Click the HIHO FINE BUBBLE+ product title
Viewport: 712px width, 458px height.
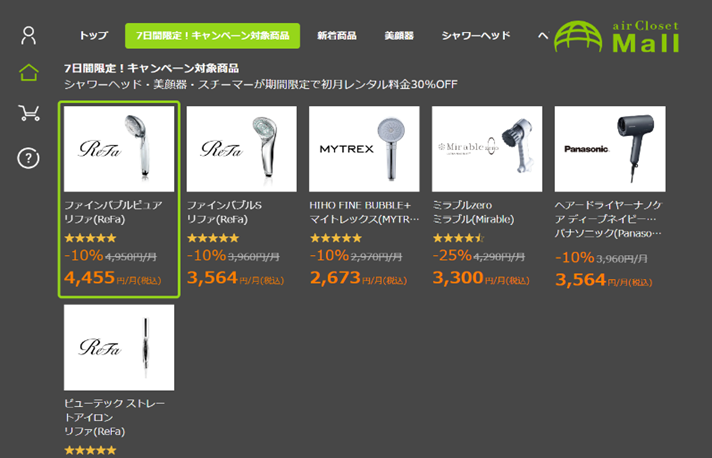click(x=360, y=205)
